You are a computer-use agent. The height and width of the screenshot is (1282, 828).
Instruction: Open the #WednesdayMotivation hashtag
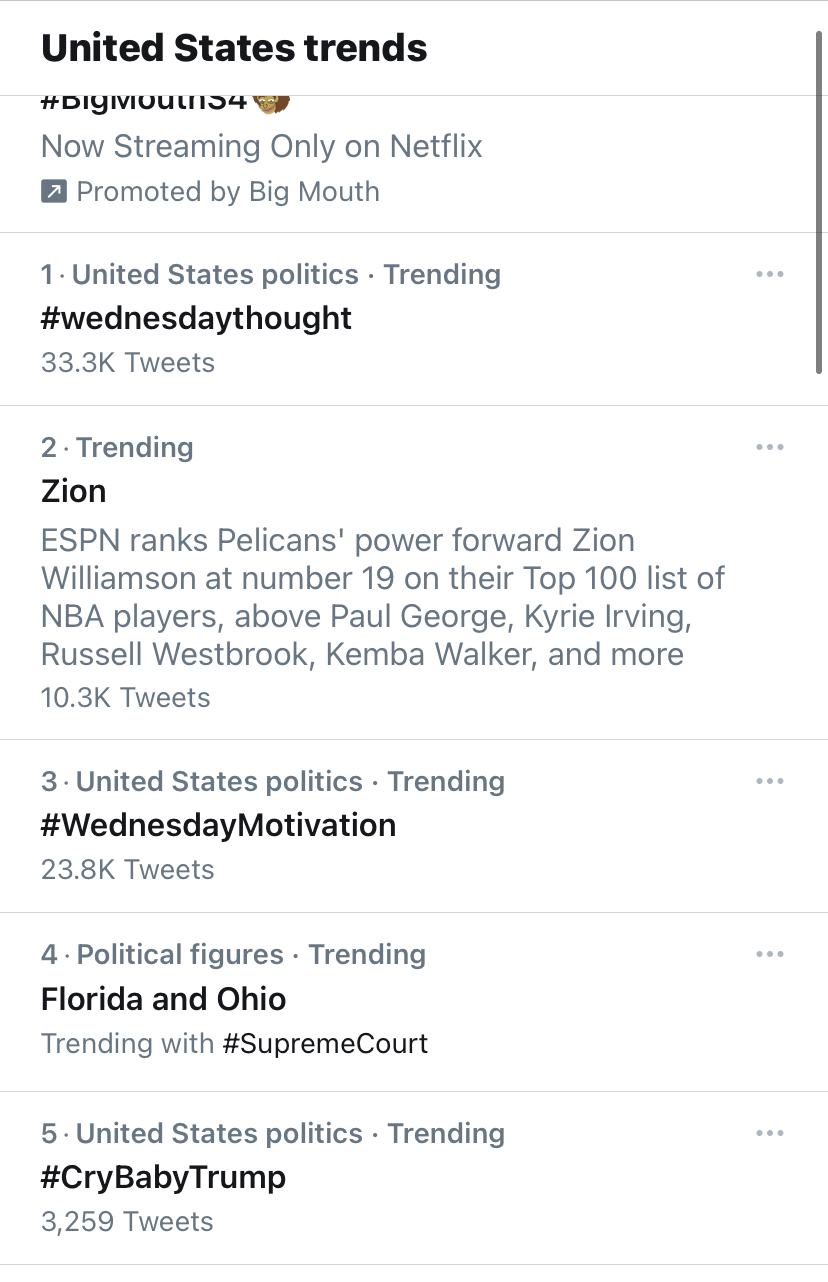pos(218,826)
